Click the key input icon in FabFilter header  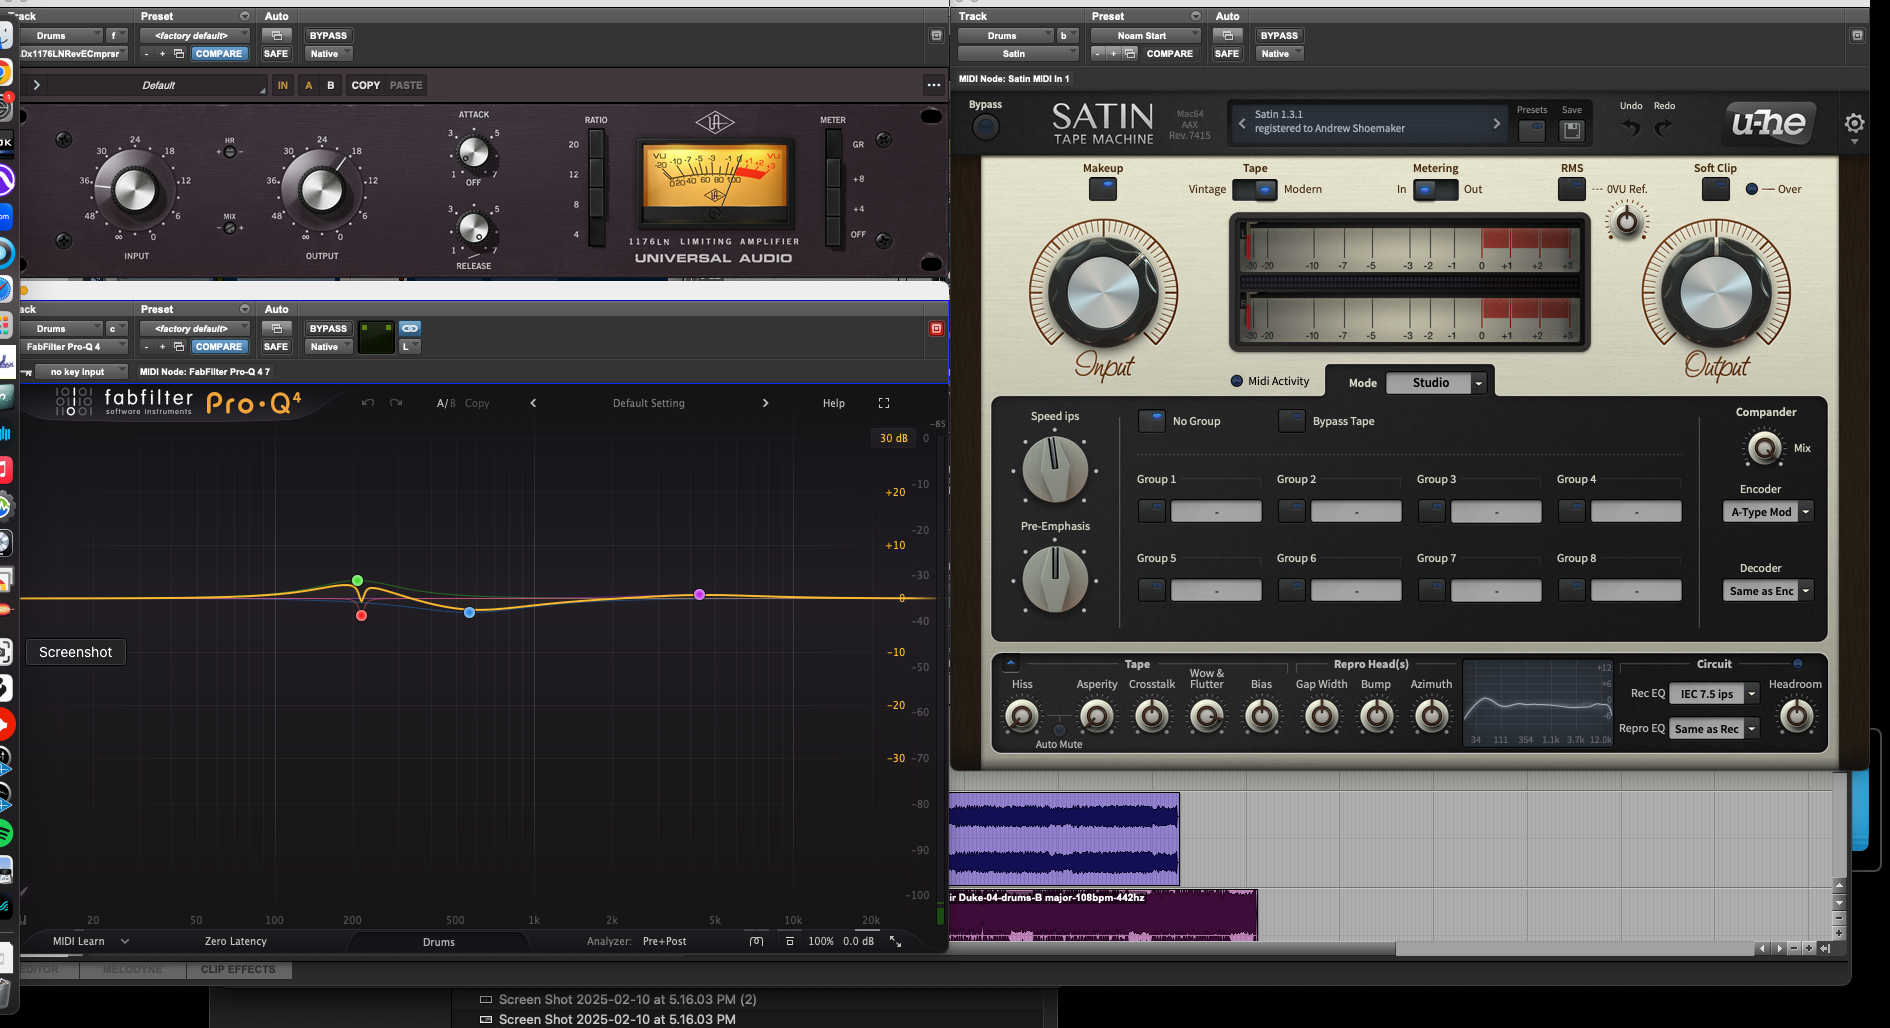[28, 372]
